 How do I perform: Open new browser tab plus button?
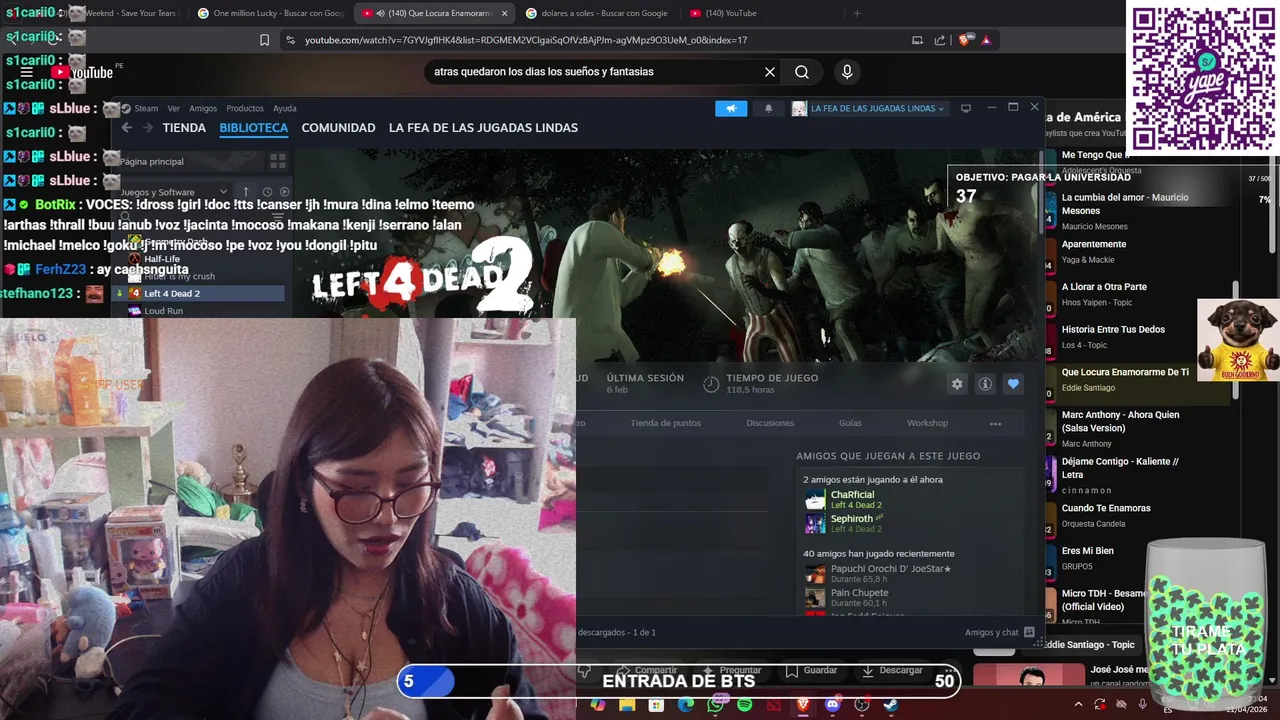[x=857, y=13]
